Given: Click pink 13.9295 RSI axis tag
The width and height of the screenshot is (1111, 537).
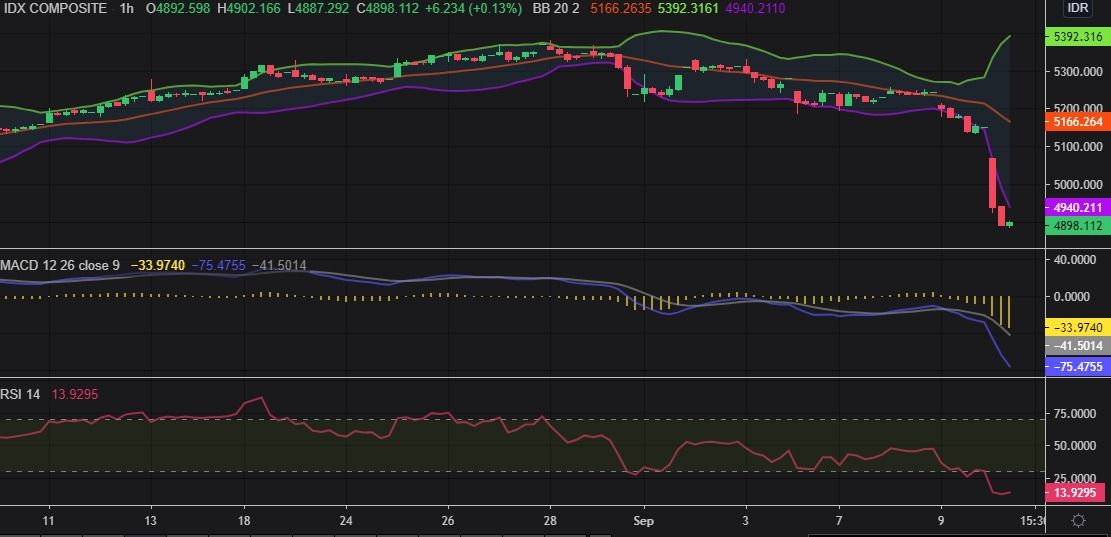Looking at the screenshot, I should (x=1077, y=493).
